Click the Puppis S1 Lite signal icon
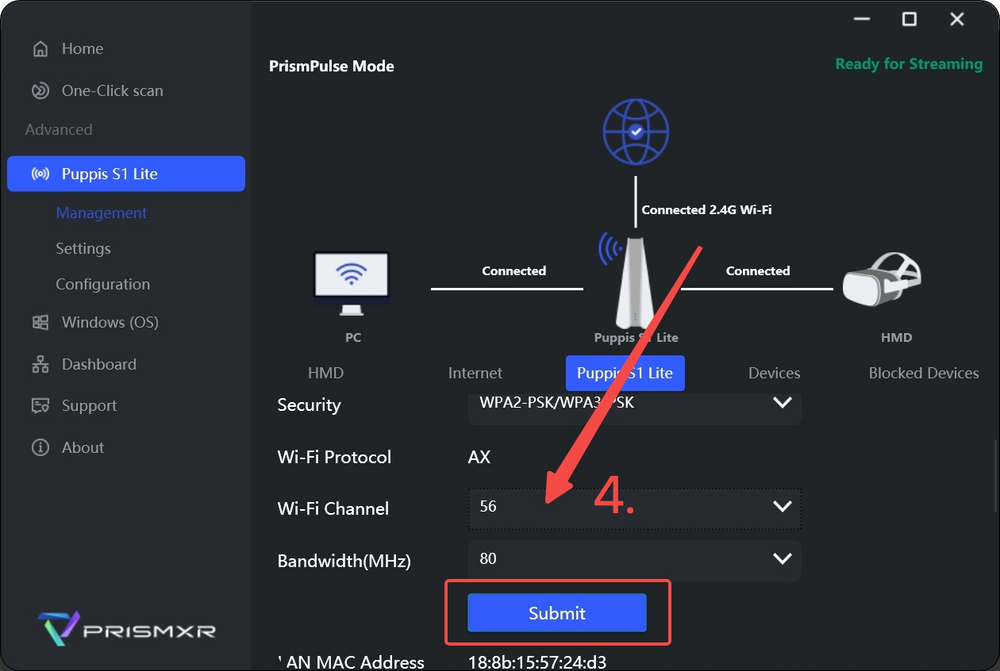This screenshot has height=671, width=1000. (40, 174)
